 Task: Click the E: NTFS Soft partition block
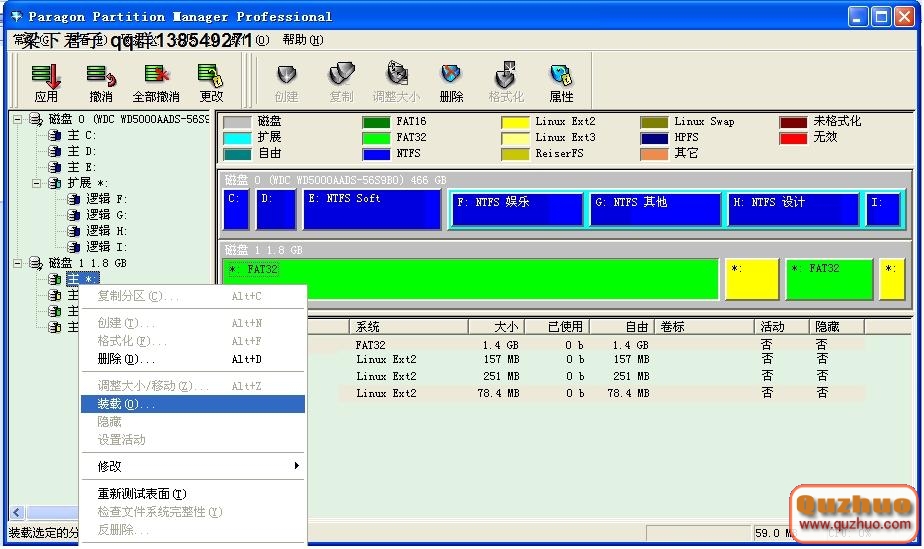[x=372, y=210]
